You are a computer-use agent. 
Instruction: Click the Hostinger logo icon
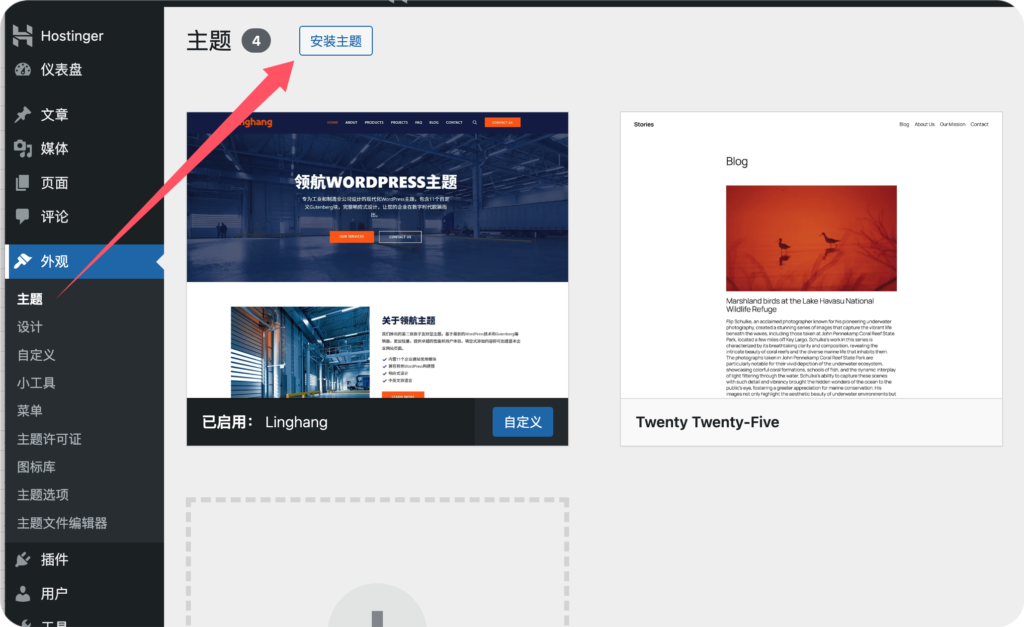22,36
